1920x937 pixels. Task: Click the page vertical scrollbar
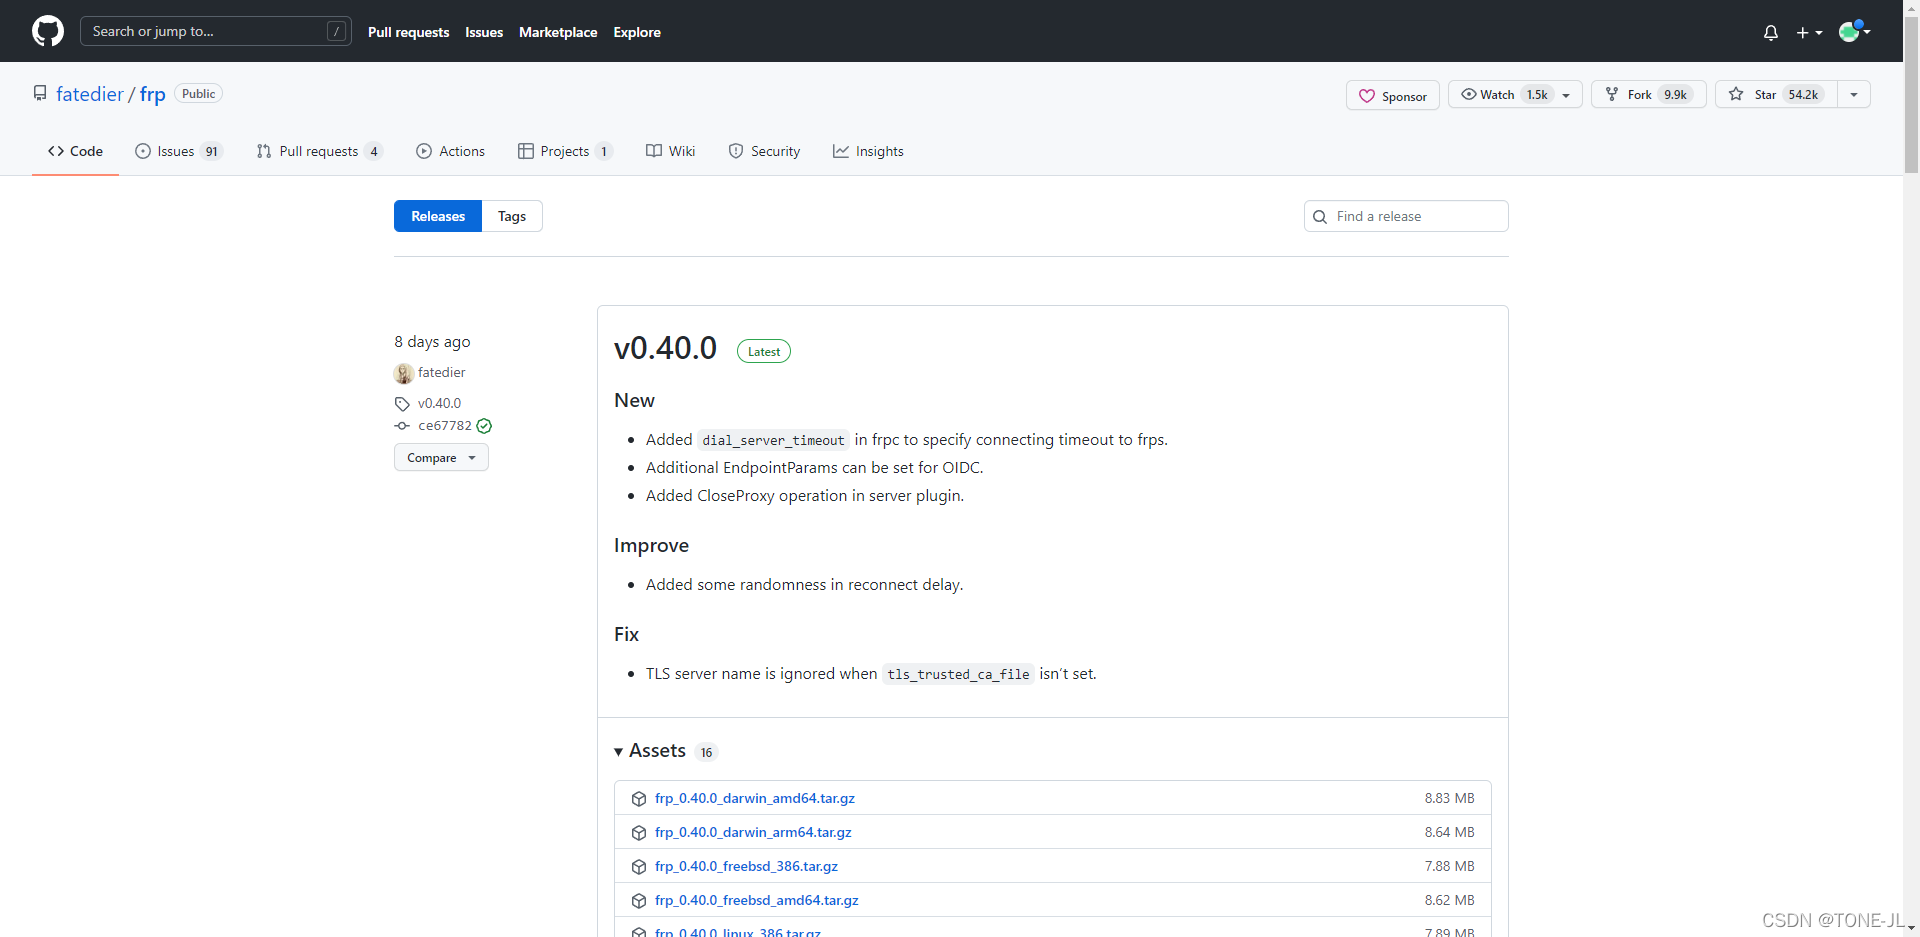pyautogui.click(x=1911, y=95)
